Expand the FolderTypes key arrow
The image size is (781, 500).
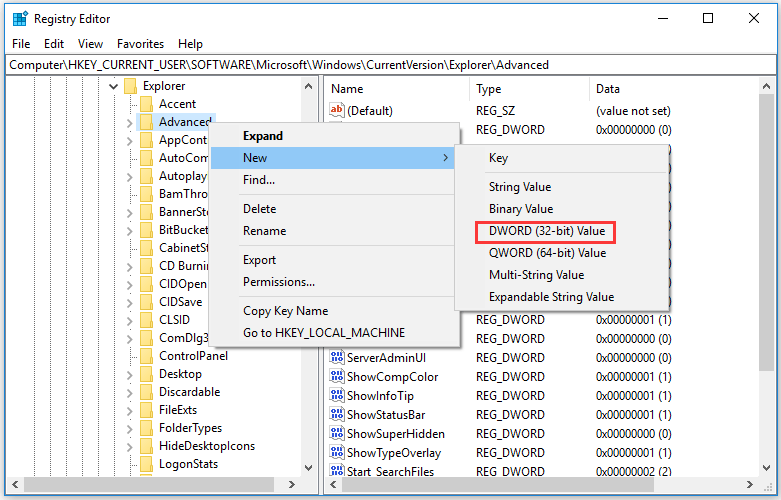(x=130, y=428)
